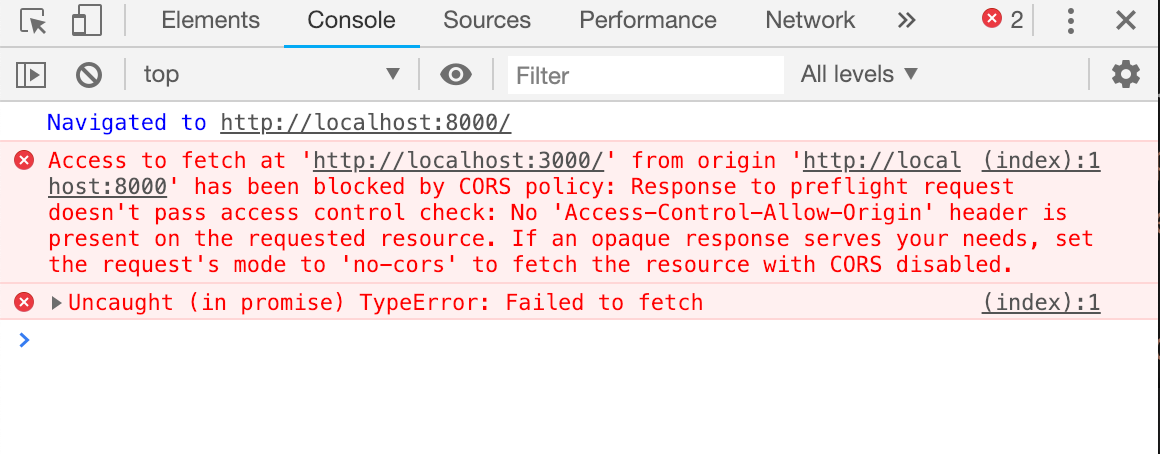Show the console sidebar panel icon
This screenshot has width=1160, height=454.
31,75
